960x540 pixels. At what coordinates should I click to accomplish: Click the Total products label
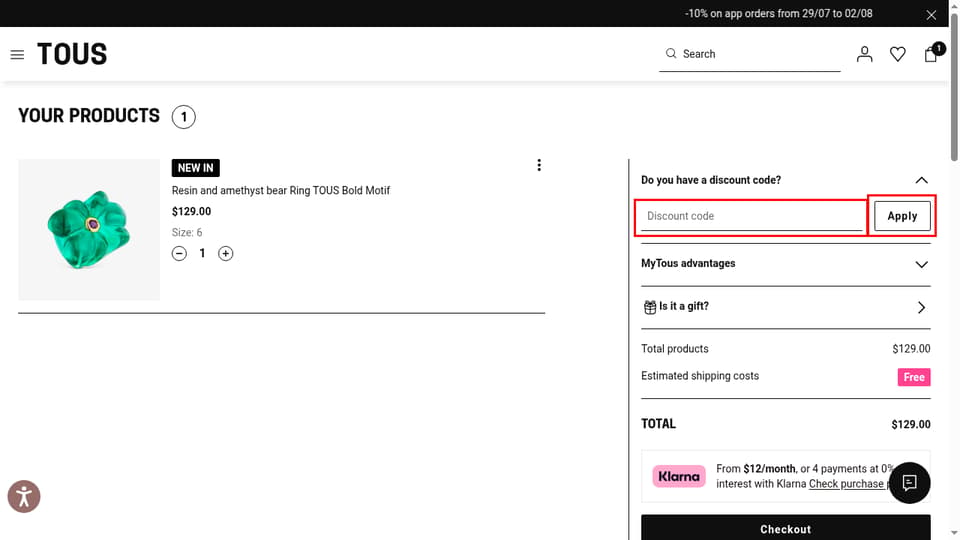point(675,349)
